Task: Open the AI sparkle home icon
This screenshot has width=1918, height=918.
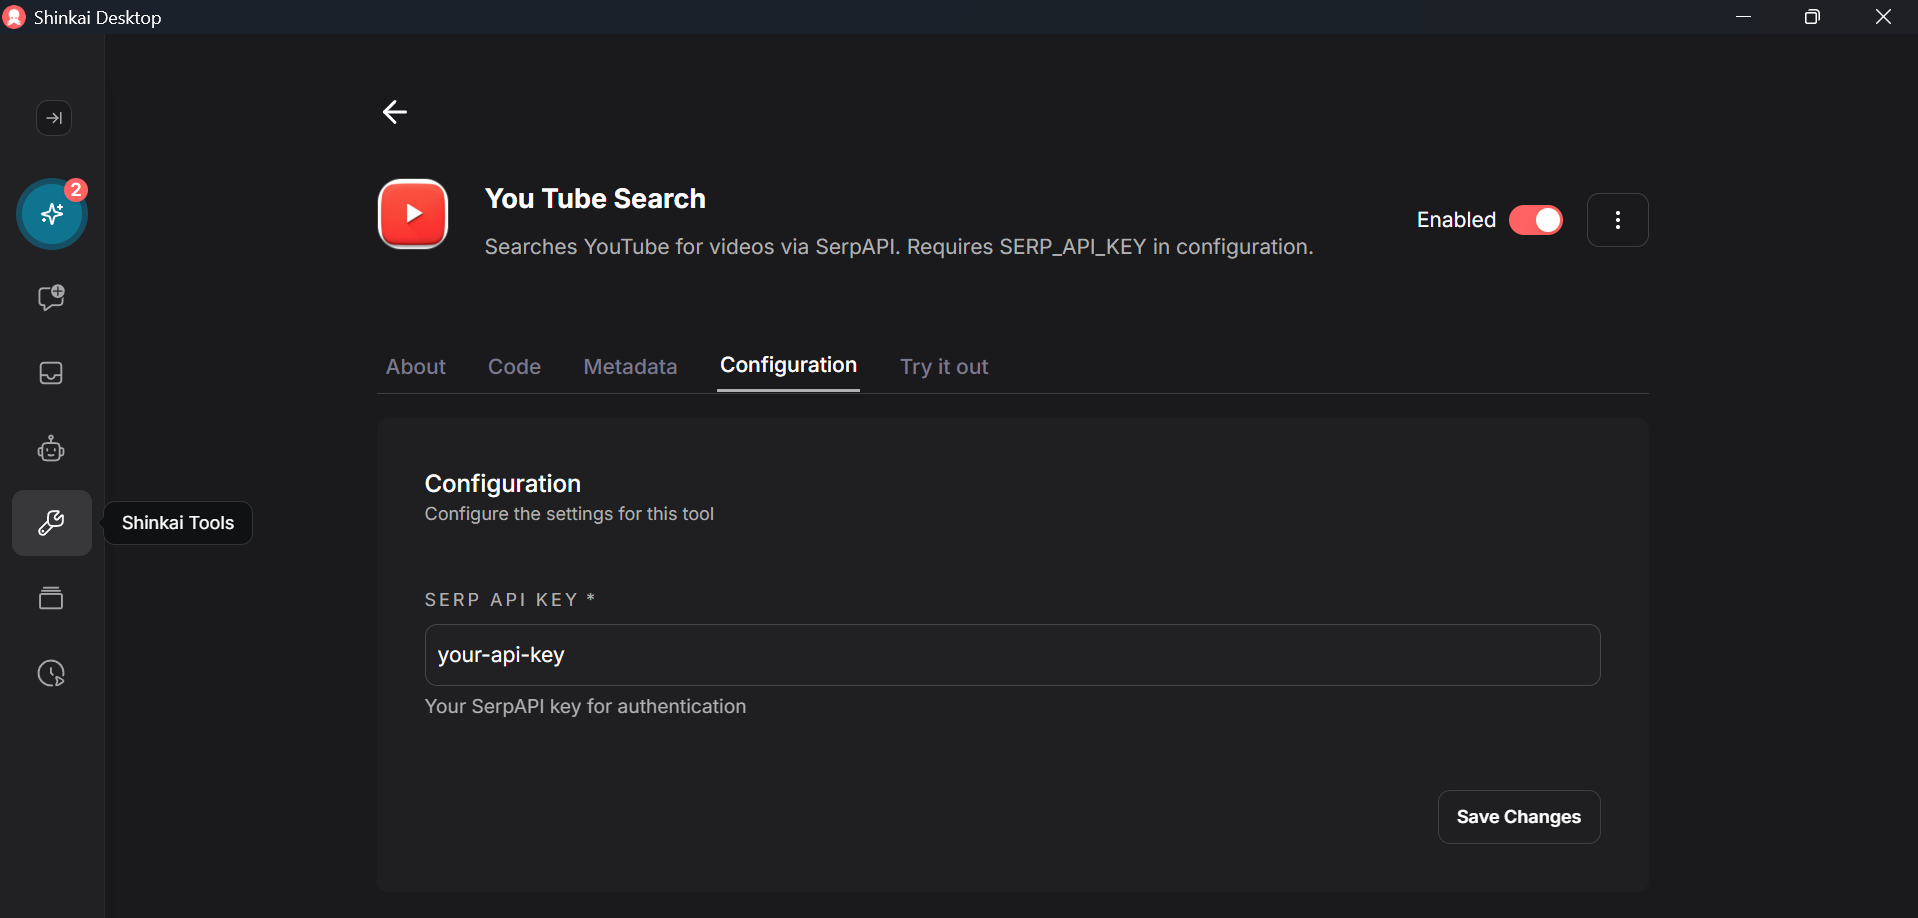Action: pyautogui.click(x=52, y=214)
